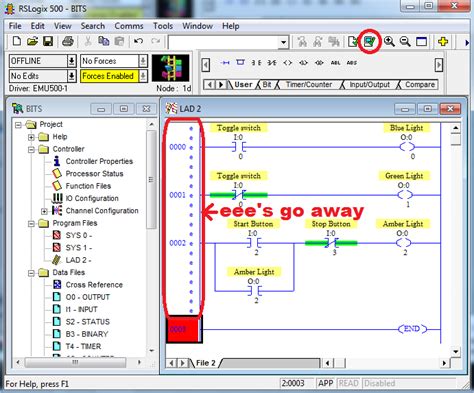Click the Undo arrow icon
This screenshot has height=393, width=474.
138,41
